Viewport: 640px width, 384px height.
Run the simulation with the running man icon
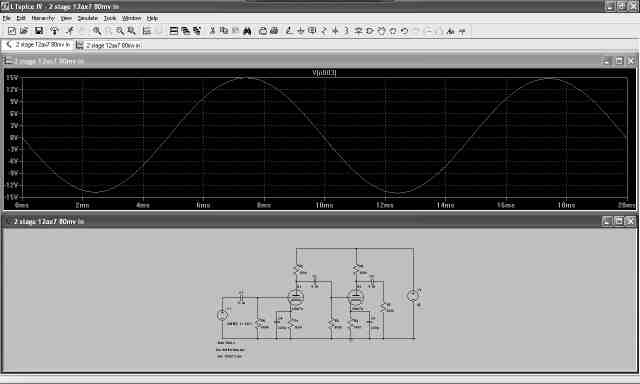point(70,31)
